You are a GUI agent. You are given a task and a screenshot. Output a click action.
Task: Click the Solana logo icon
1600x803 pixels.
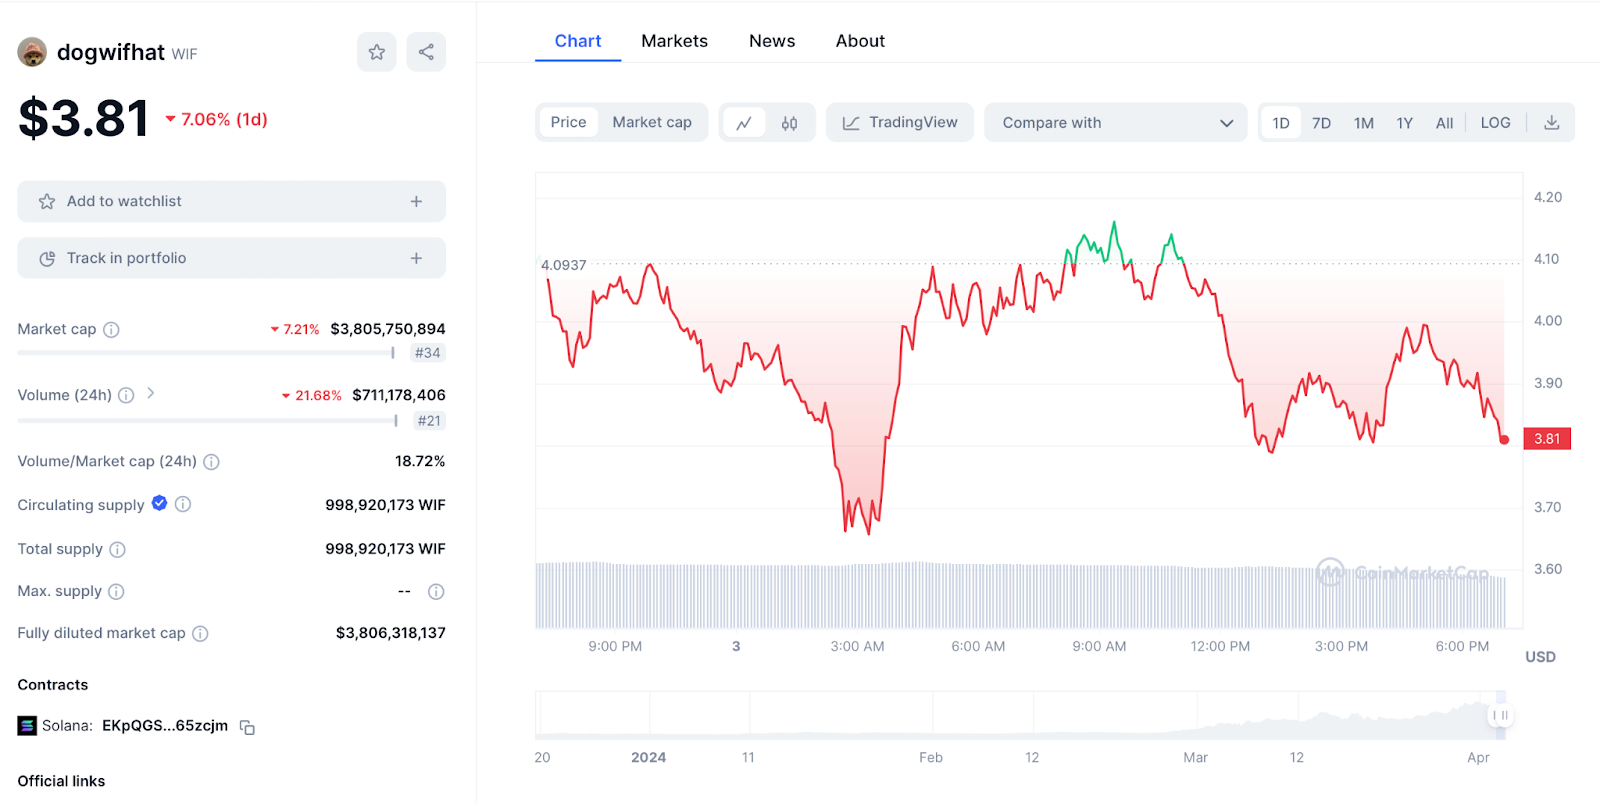tap(27, 726)
